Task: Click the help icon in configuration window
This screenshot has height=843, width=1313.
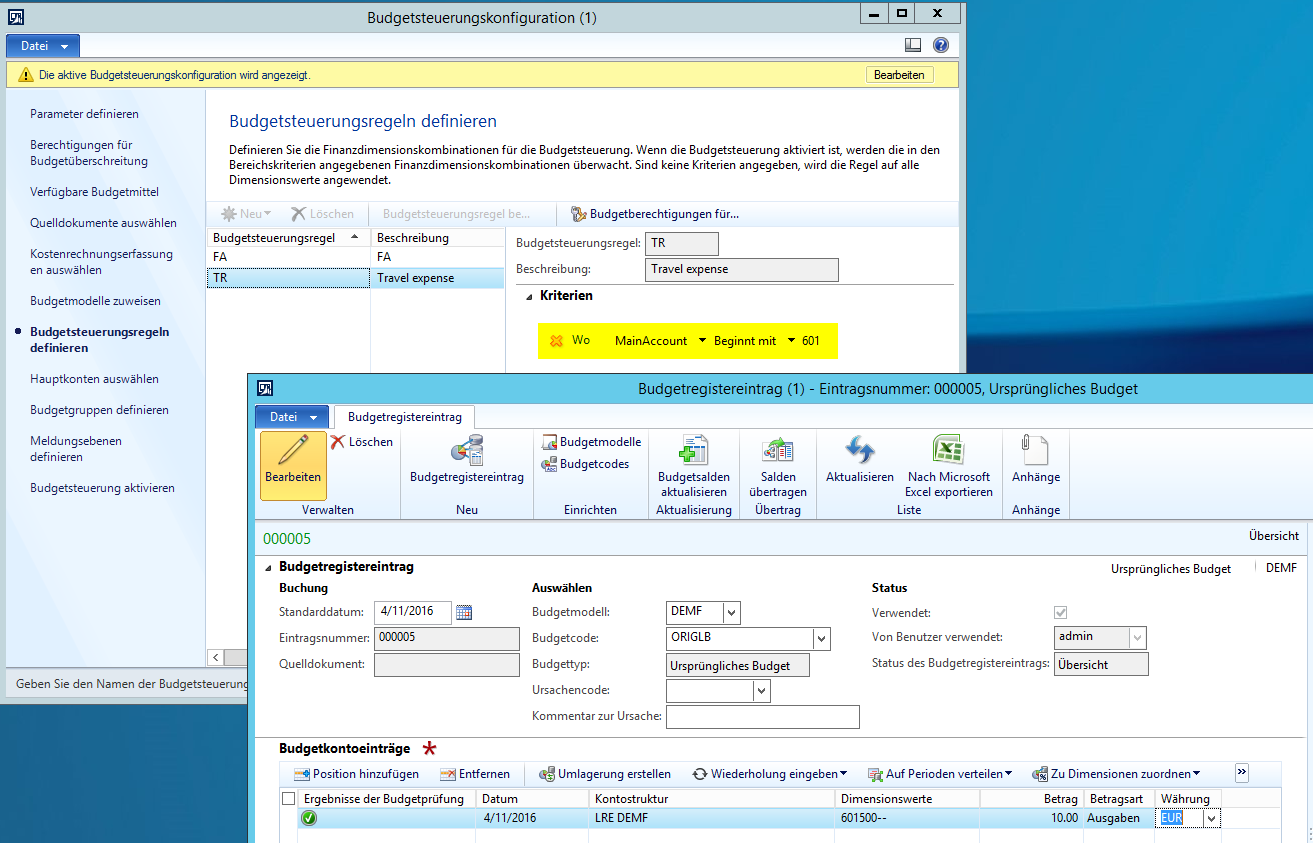Action: pos(940,45)
